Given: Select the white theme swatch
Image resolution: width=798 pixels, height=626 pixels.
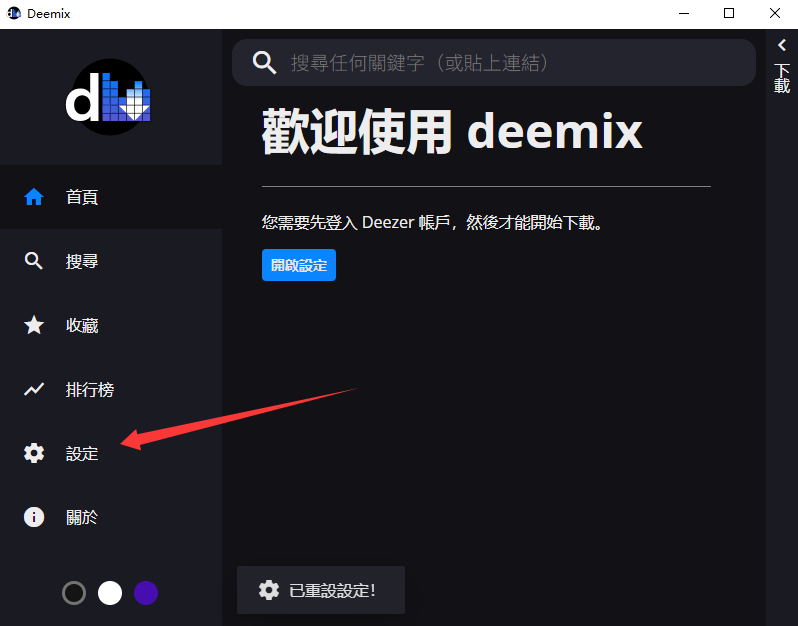Looking at the screenshot, I should [110, 593].
